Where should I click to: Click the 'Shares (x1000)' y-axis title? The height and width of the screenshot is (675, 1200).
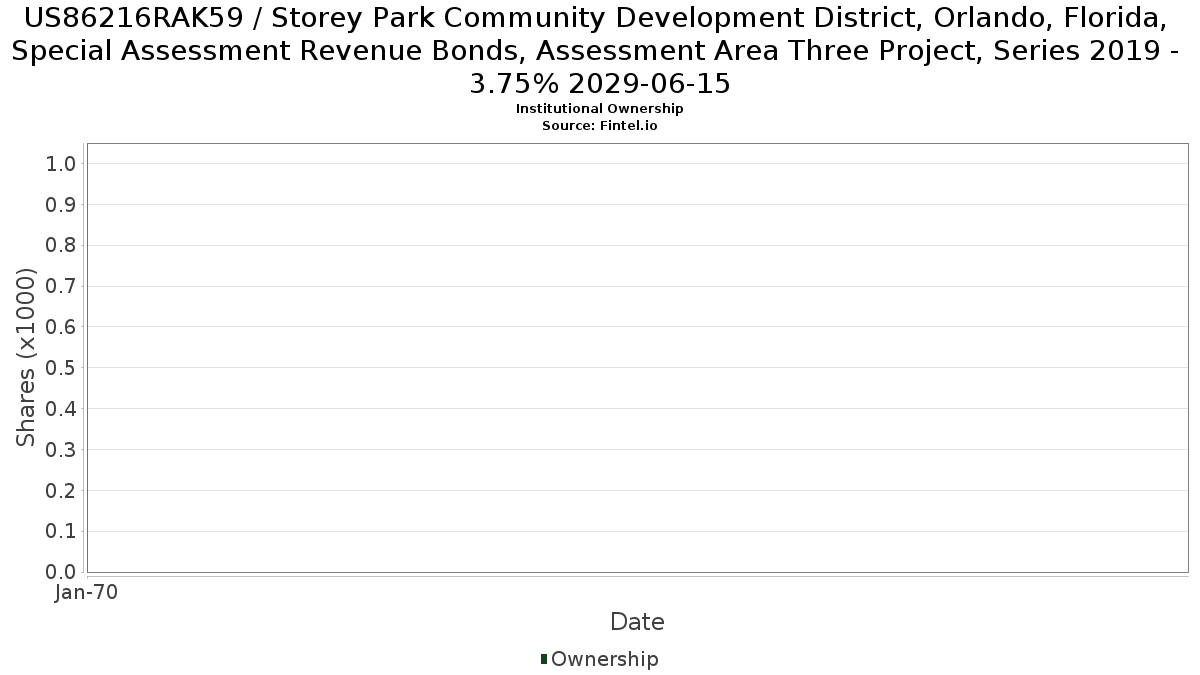pos(27,358)
